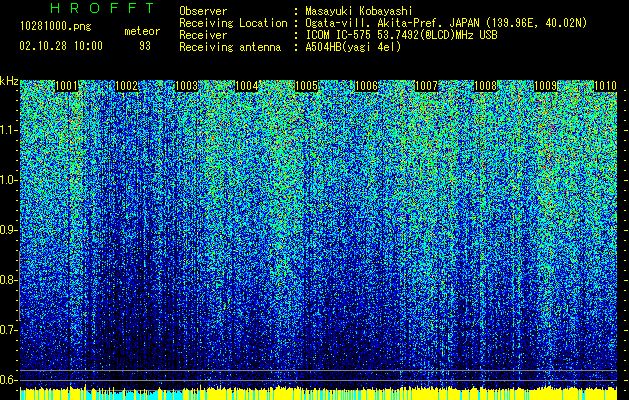Click the 1001 time marker
Screen dimensions: 629x400
pyautogui.click(x=66, y=86)
